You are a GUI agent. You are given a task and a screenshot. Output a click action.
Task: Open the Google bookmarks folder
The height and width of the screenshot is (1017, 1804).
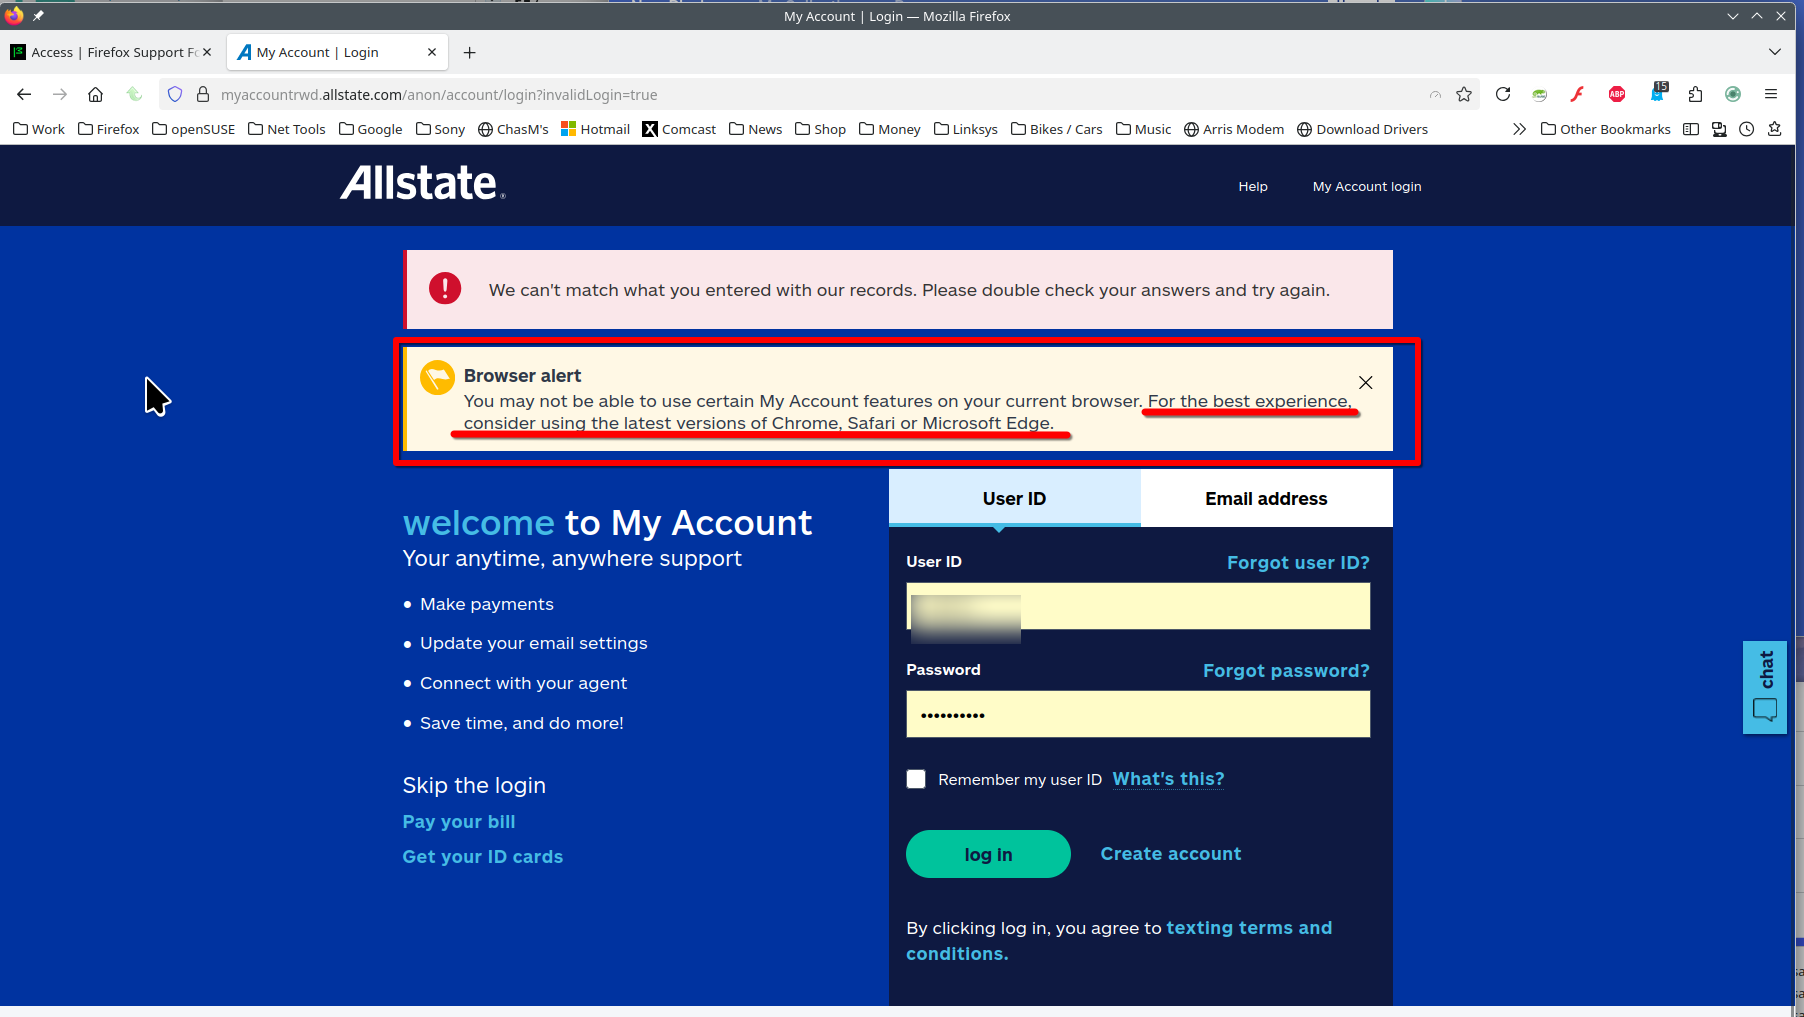coord(371,129)
